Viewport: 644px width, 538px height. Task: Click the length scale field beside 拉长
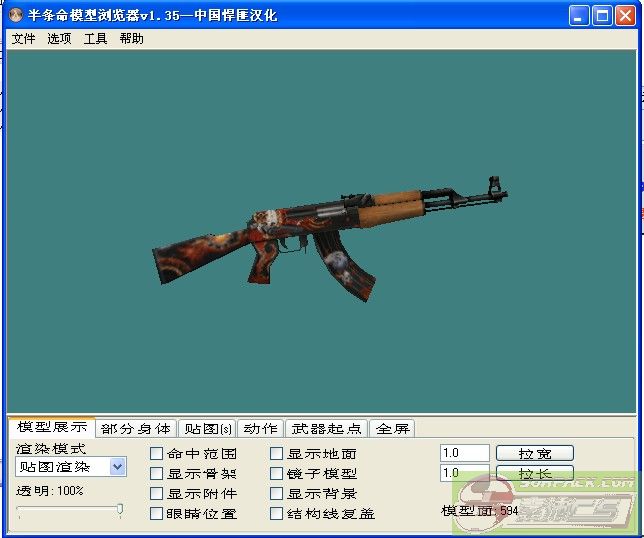click(x=465, y=473)
